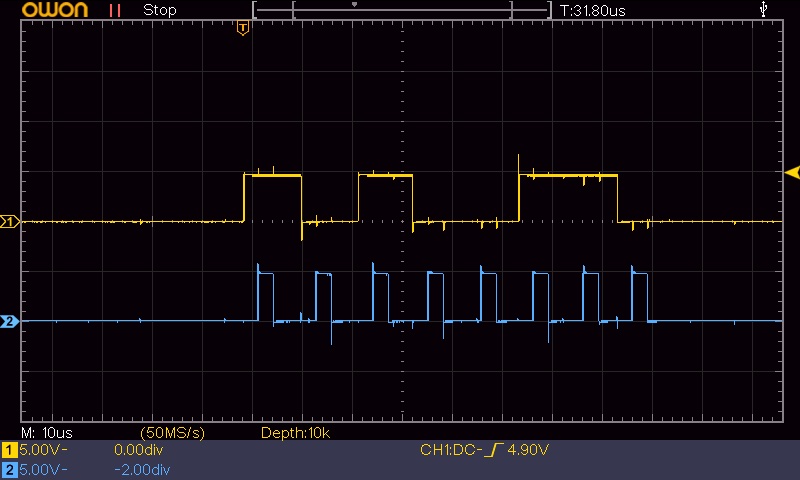The width and height of the screenshot is (800, 480).
Task: Click the T:31.80us horizontal trigger readout
Action: (592, 11)
